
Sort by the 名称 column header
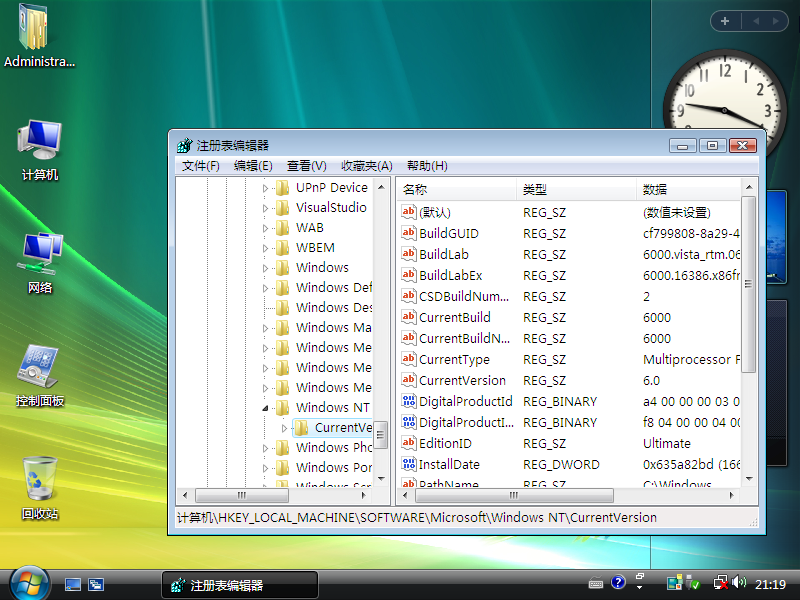click(x=457, y=189)
